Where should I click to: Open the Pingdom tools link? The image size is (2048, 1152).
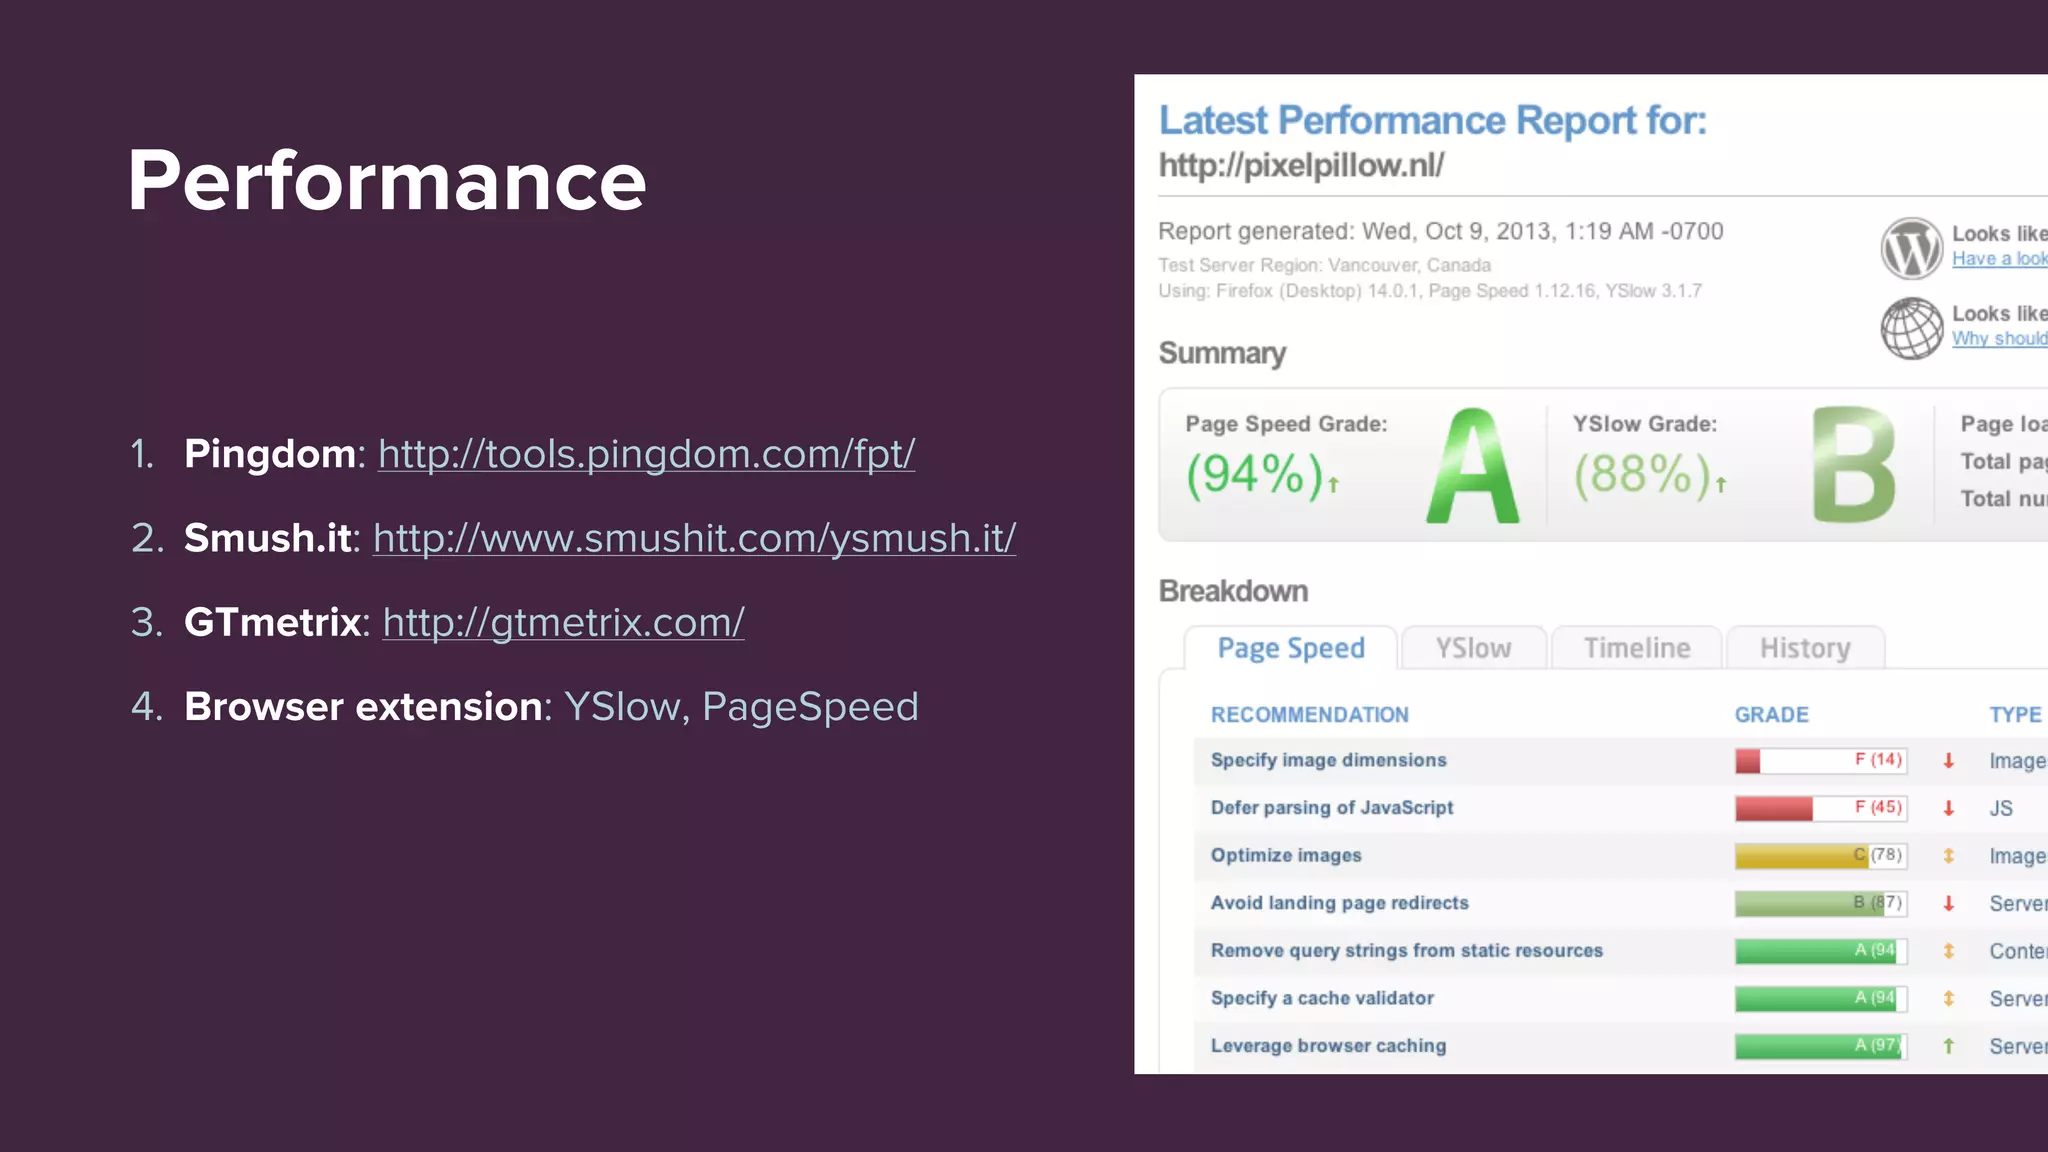[x=646, y=454]
